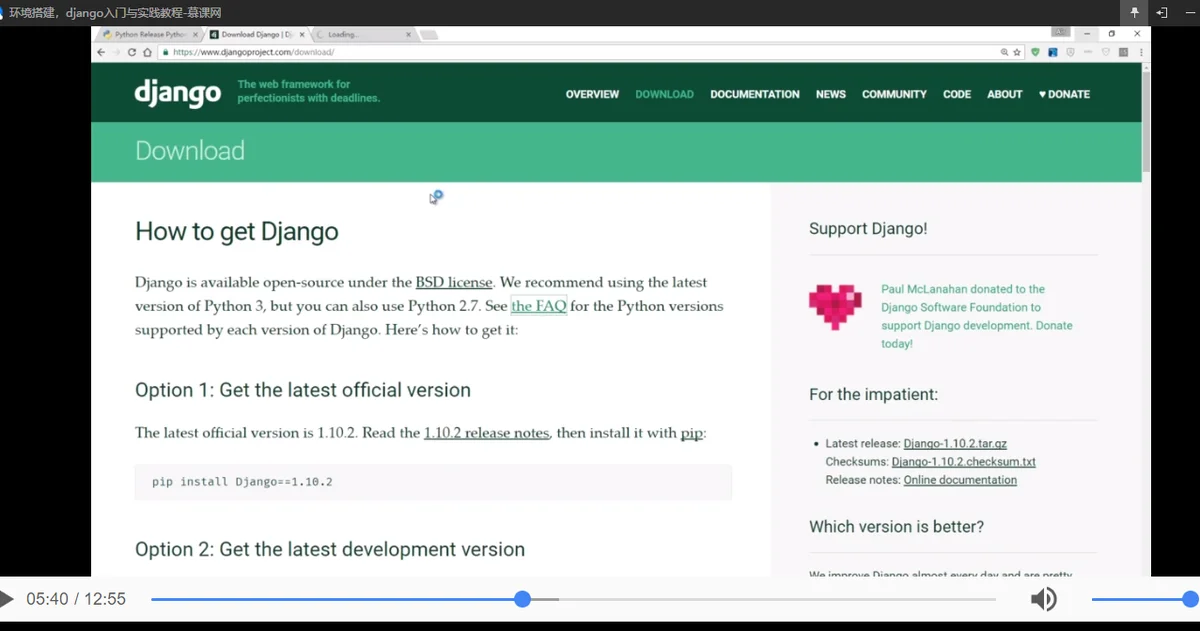Go to the browser home page icon
Viewport: 1200px width, 631px height.
[x=148, y=52]
